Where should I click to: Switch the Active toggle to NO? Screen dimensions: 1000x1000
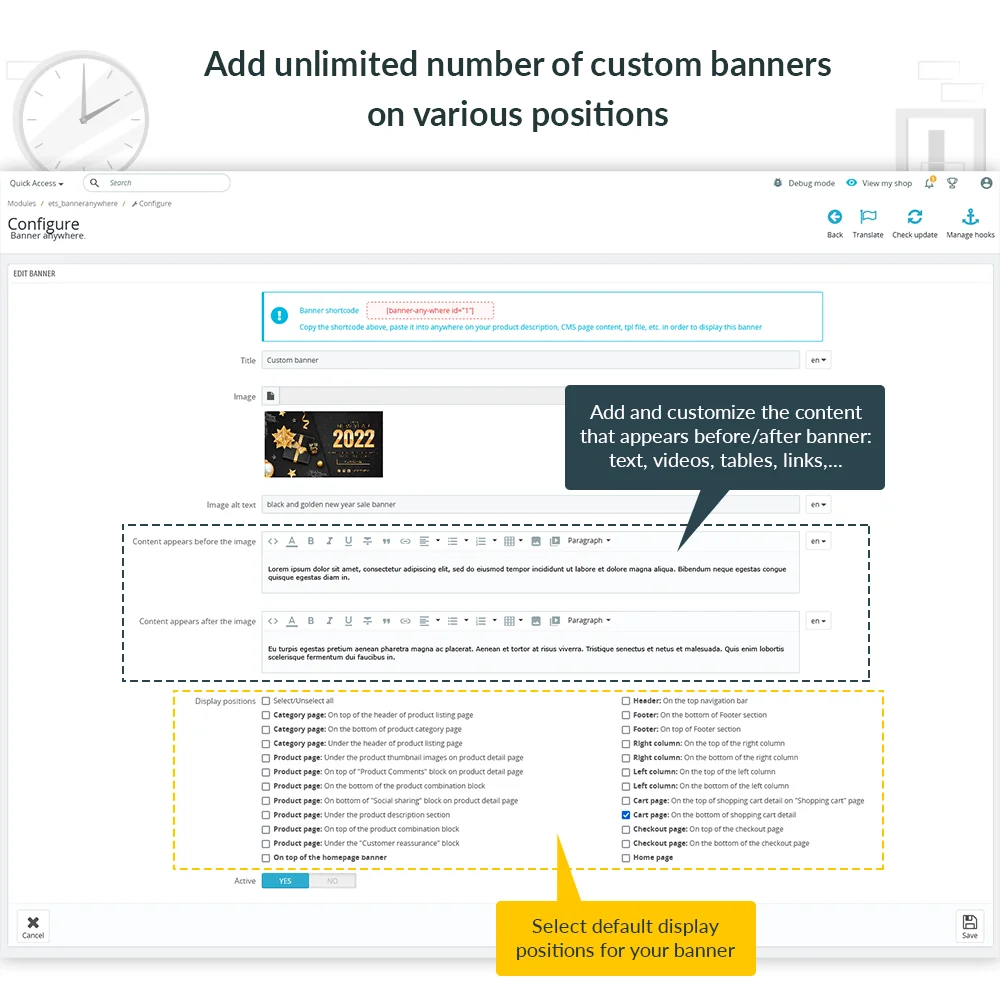coord(332,881)
